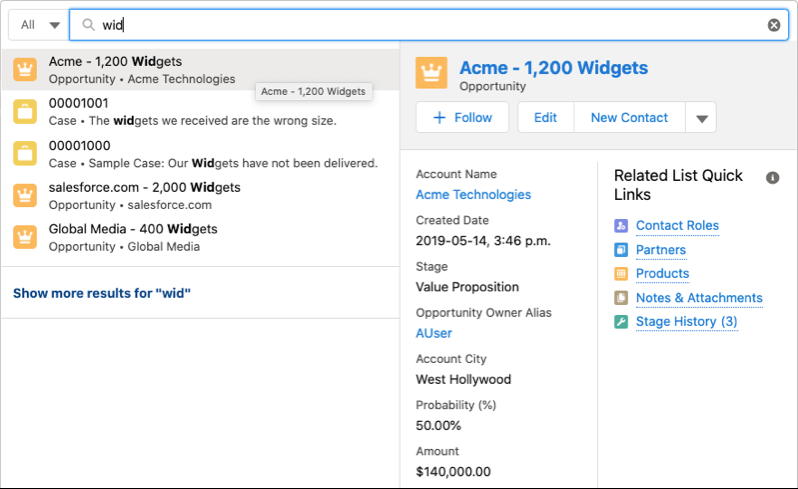Screen dimensions: 798x489
Task: Select Acme - 1,200 Widgets search result
Action: 201,70
